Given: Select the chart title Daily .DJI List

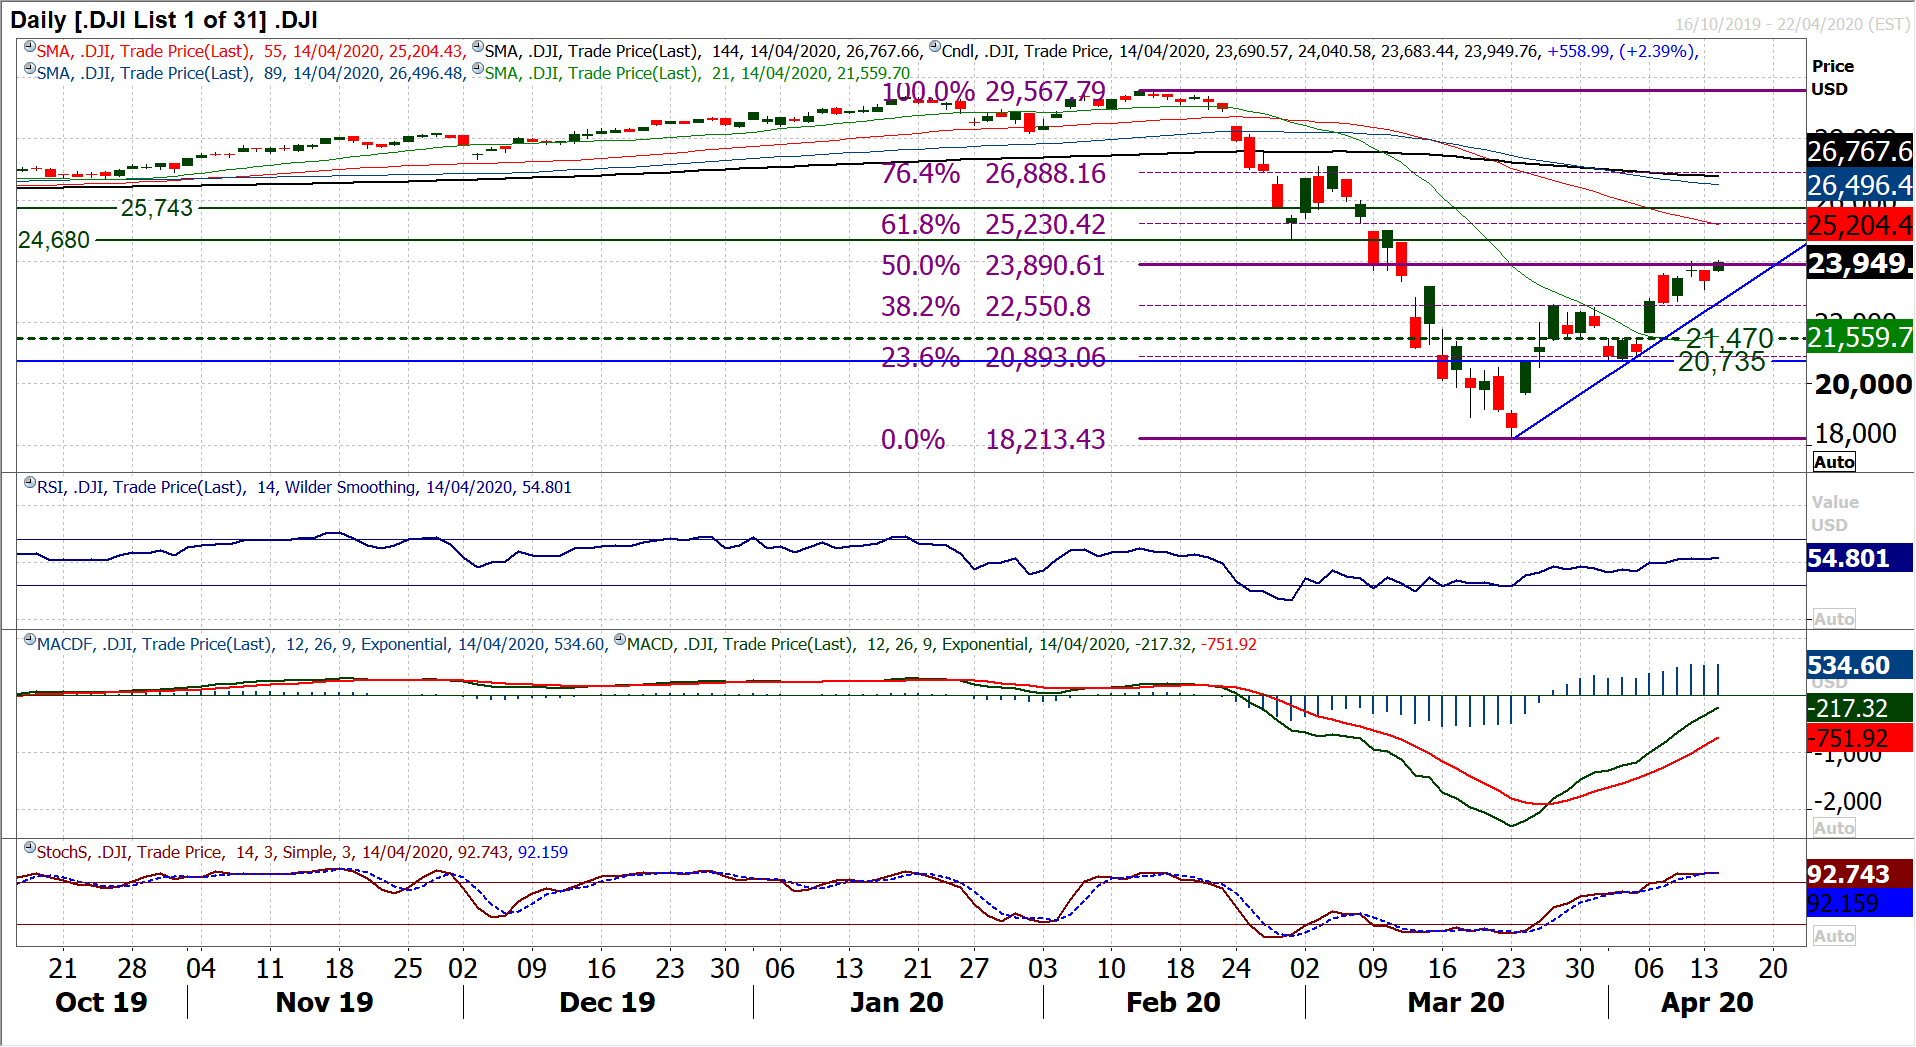Looking at the screenshot, I should coord(164,19).
